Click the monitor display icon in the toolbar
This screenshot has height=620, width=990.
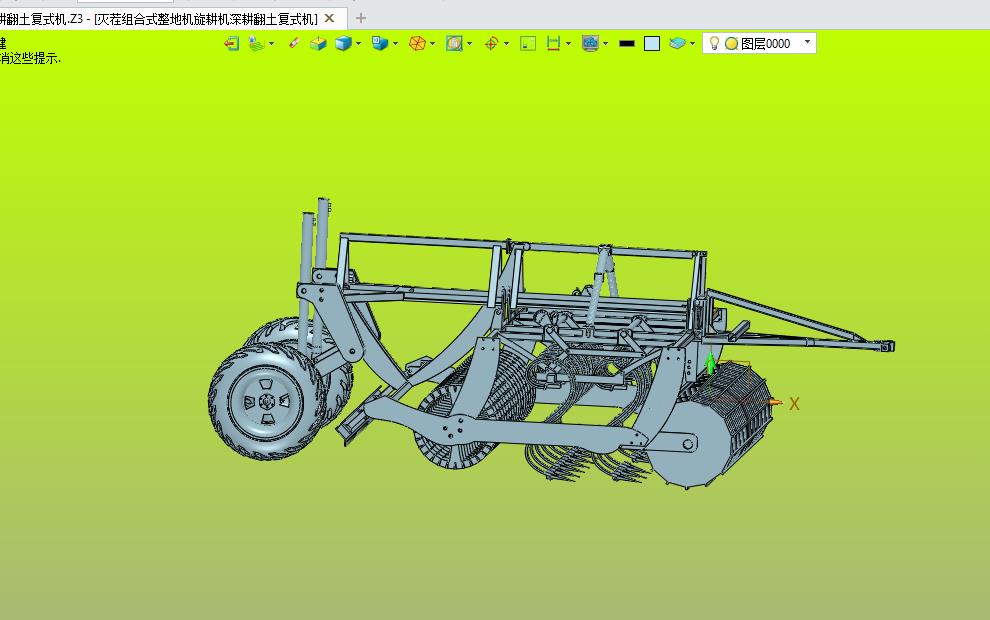tap(590, 43)
